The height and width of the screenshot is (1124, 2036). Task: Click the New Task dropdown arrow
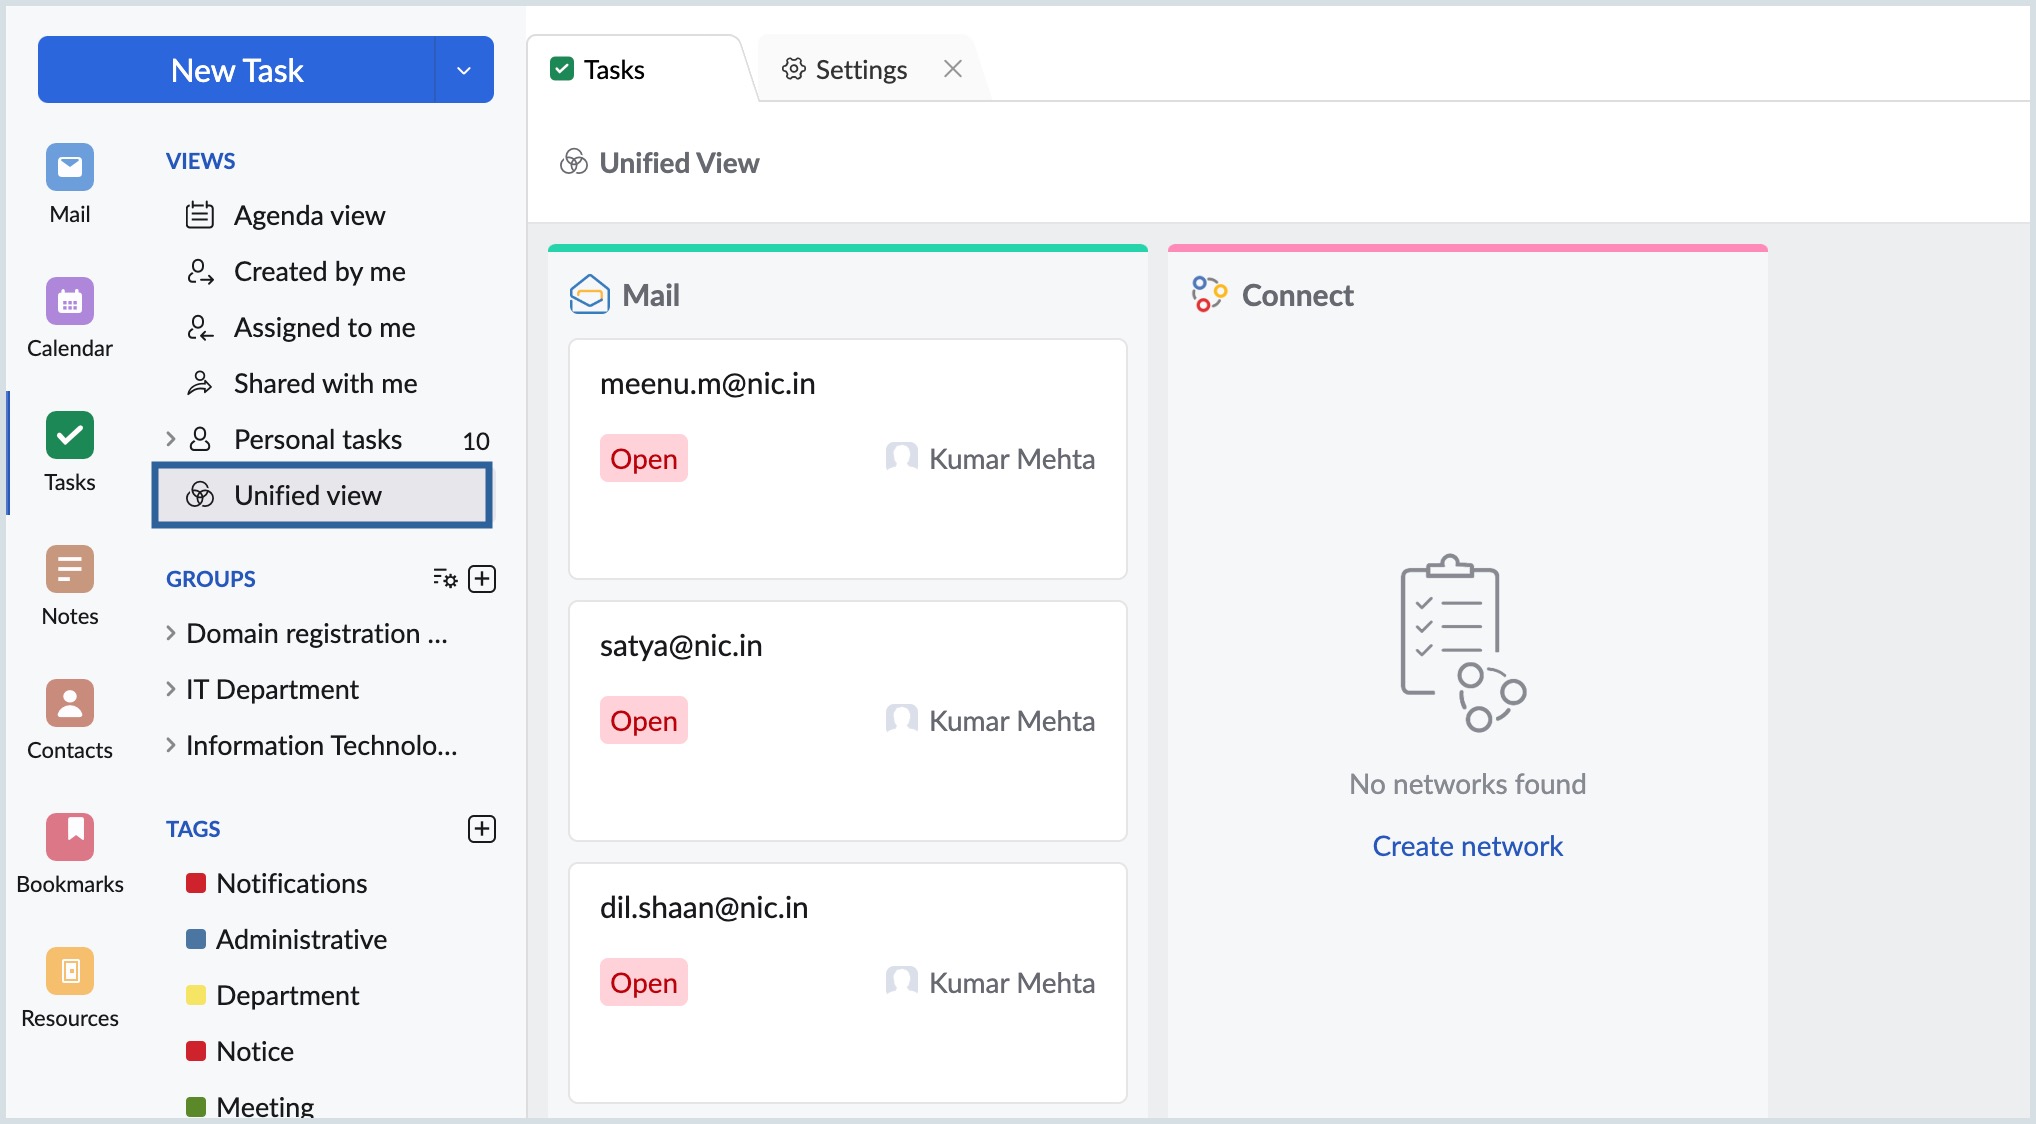coord(464,70)
